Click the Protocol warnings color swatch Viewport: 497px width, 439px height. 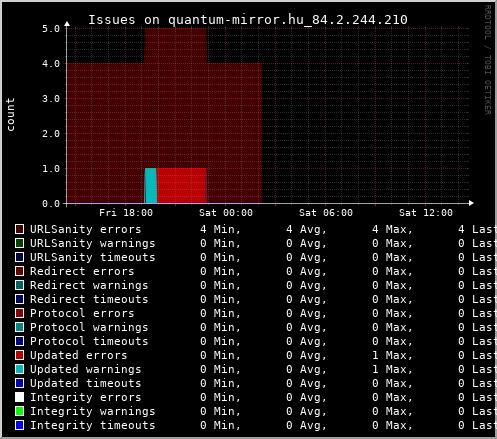(x=19, y=327)
